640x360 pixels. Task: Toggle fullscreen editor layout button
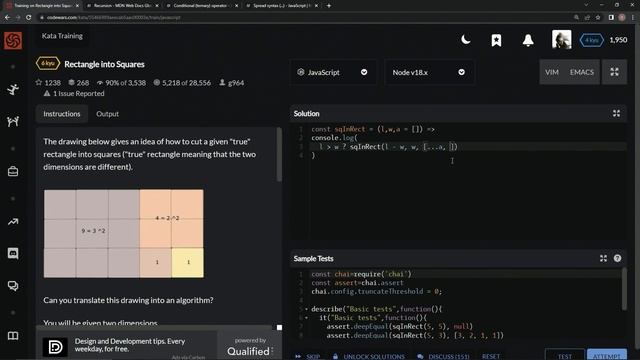(x=614, y=72)
